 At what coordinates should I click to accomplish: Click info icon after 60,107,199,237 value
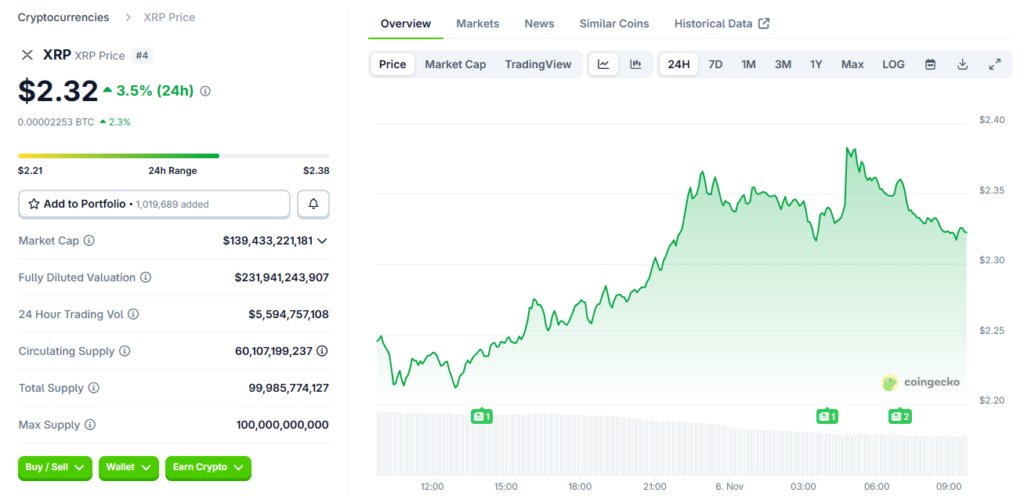(322, 351)
